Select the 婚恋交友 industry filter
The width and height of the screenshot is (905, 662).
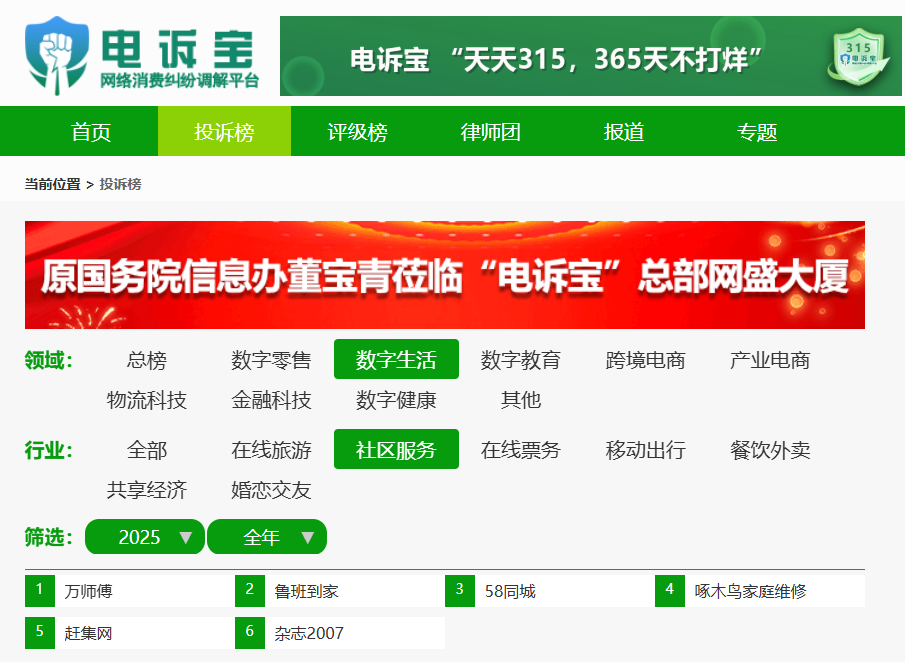coord(271,490)
